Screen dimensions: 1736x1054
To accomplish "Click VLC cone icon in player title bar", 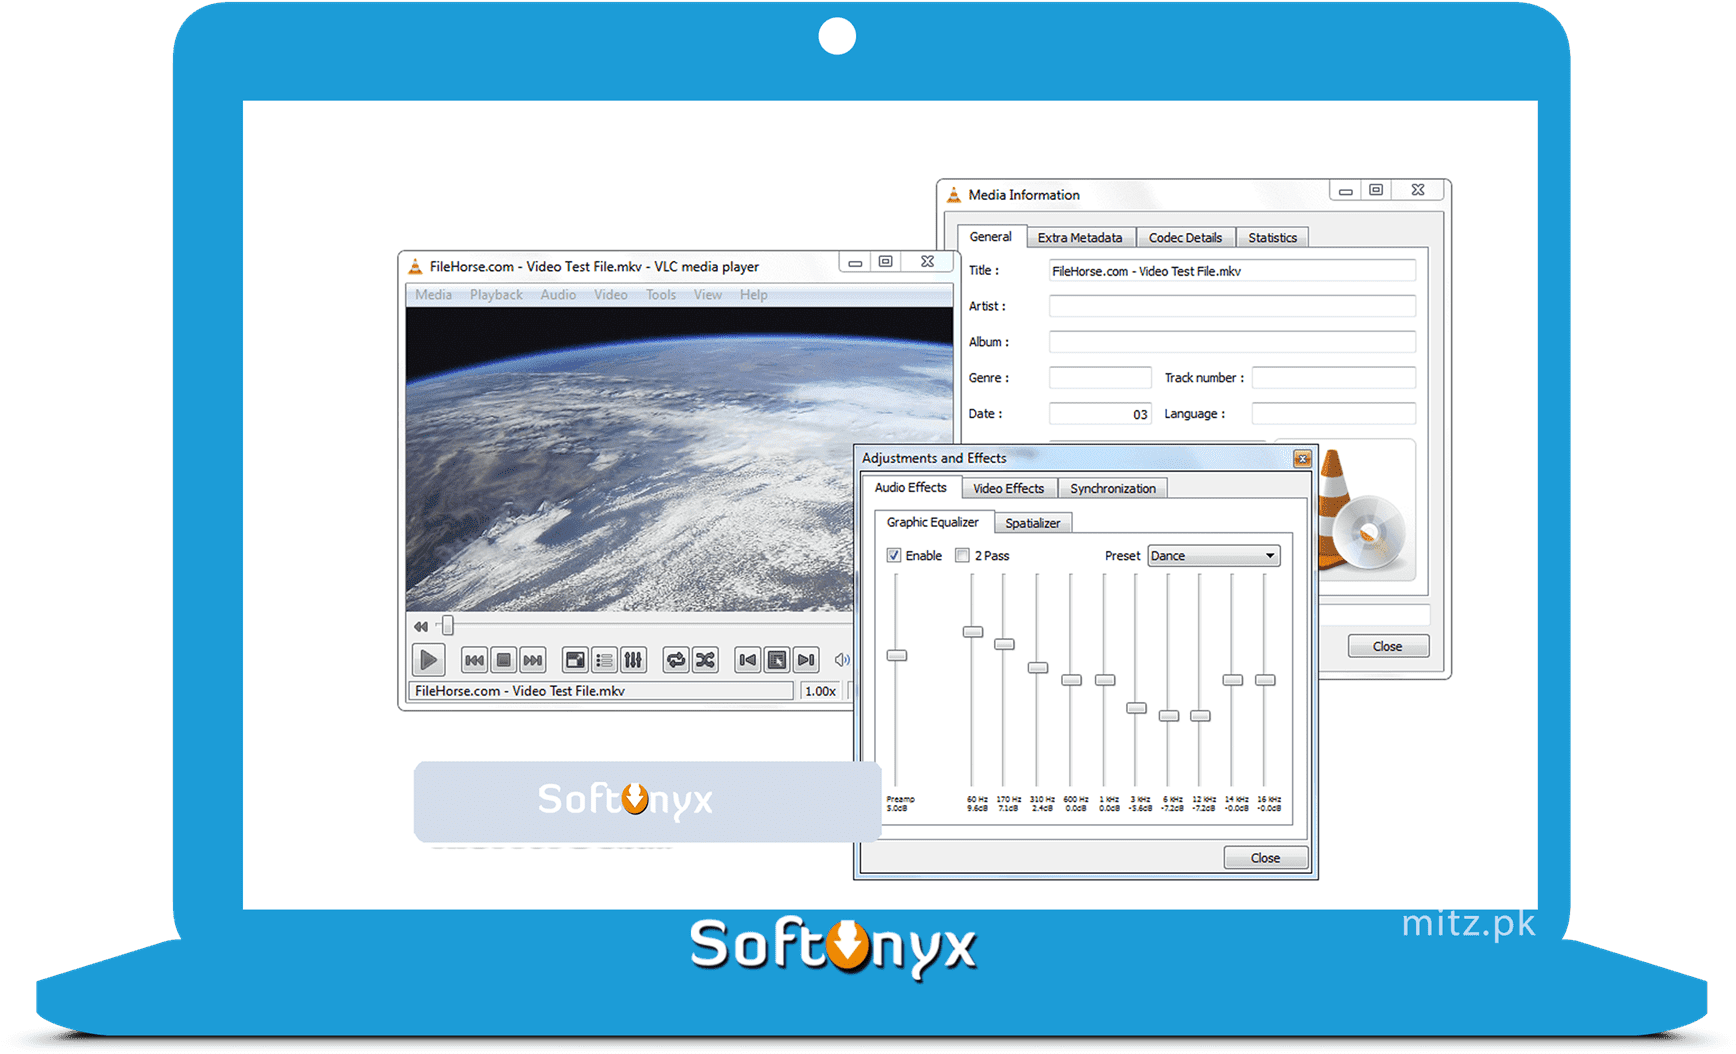I will (415, 266).
